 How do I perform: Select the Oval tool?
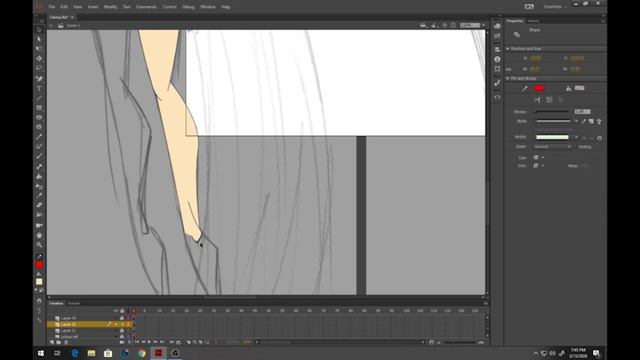pyautogui.click(x=39, y=118)
